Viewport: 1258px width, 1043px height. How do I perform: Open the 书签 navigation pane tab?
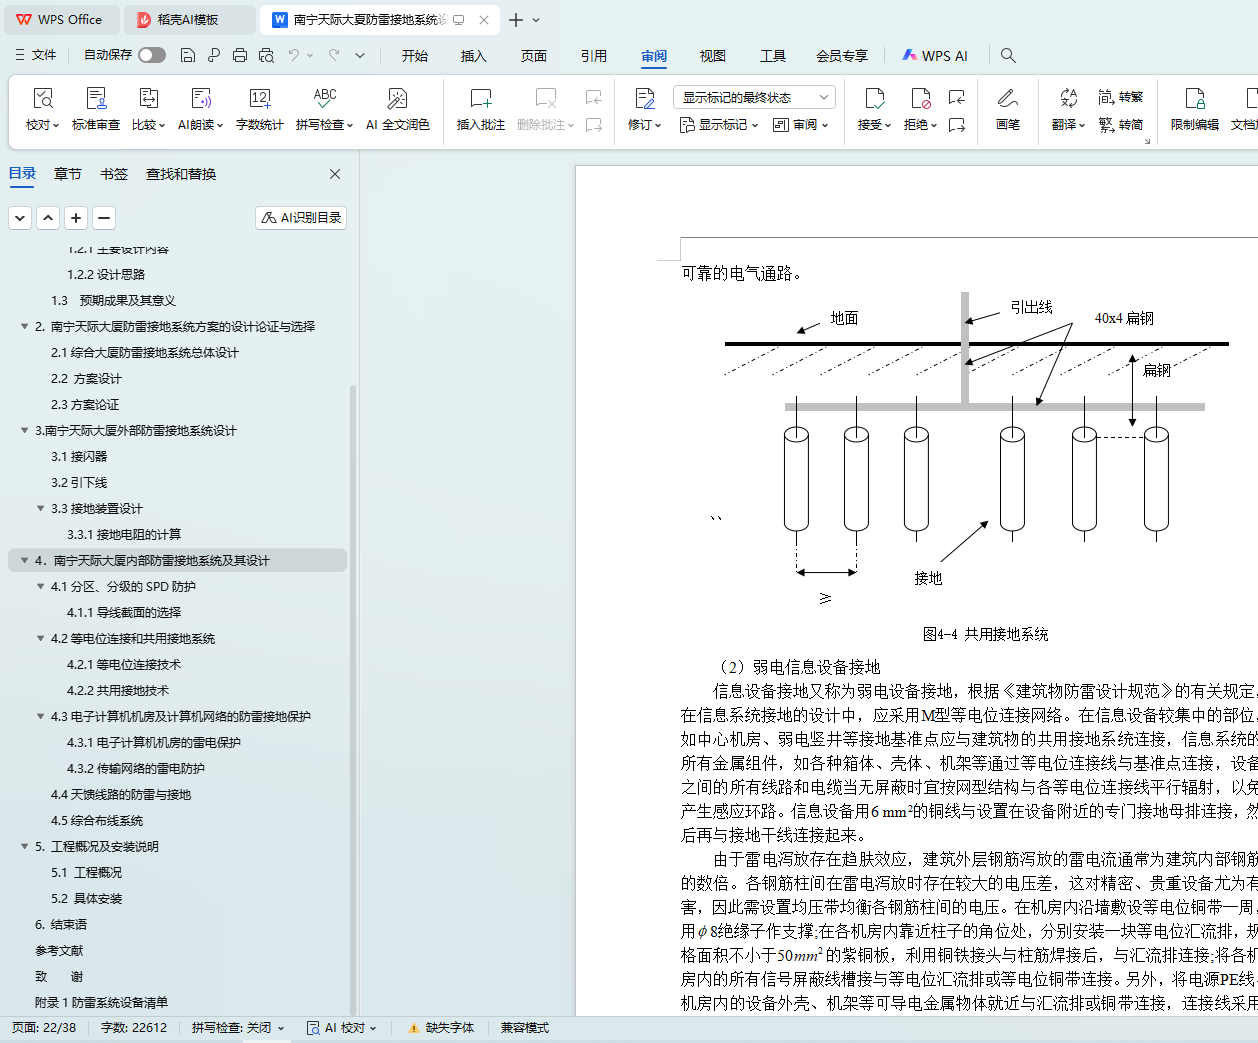114,174
